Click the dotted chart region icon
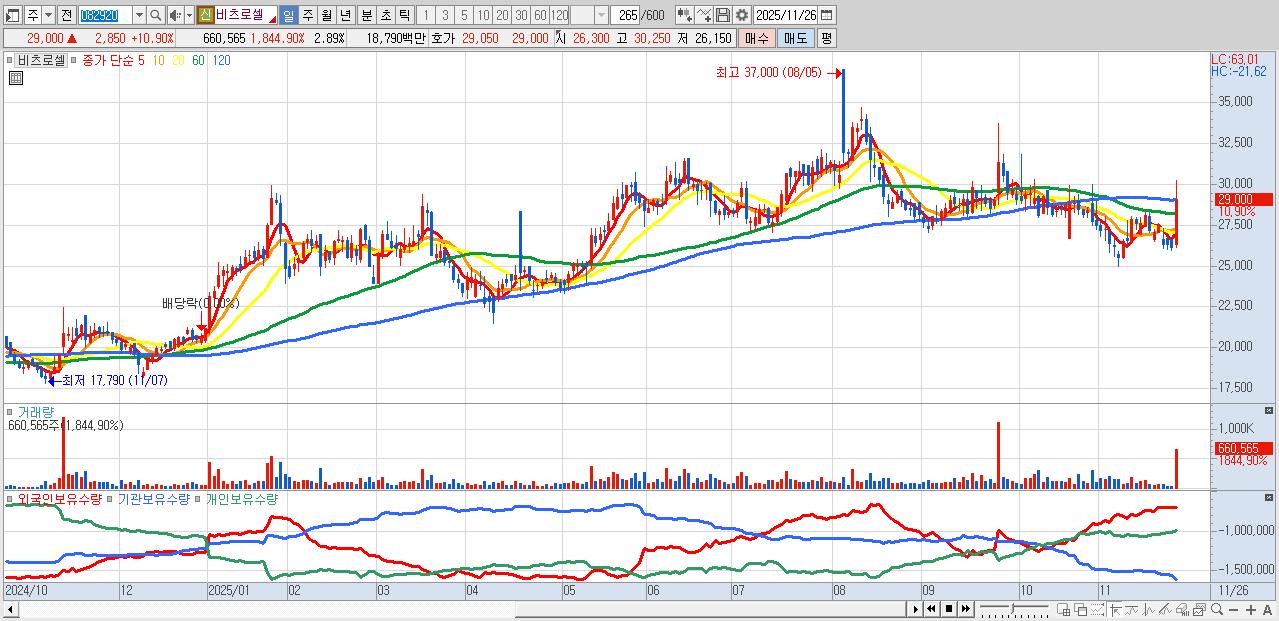The image size is (1279, 621). click(x=1098, y=609)
